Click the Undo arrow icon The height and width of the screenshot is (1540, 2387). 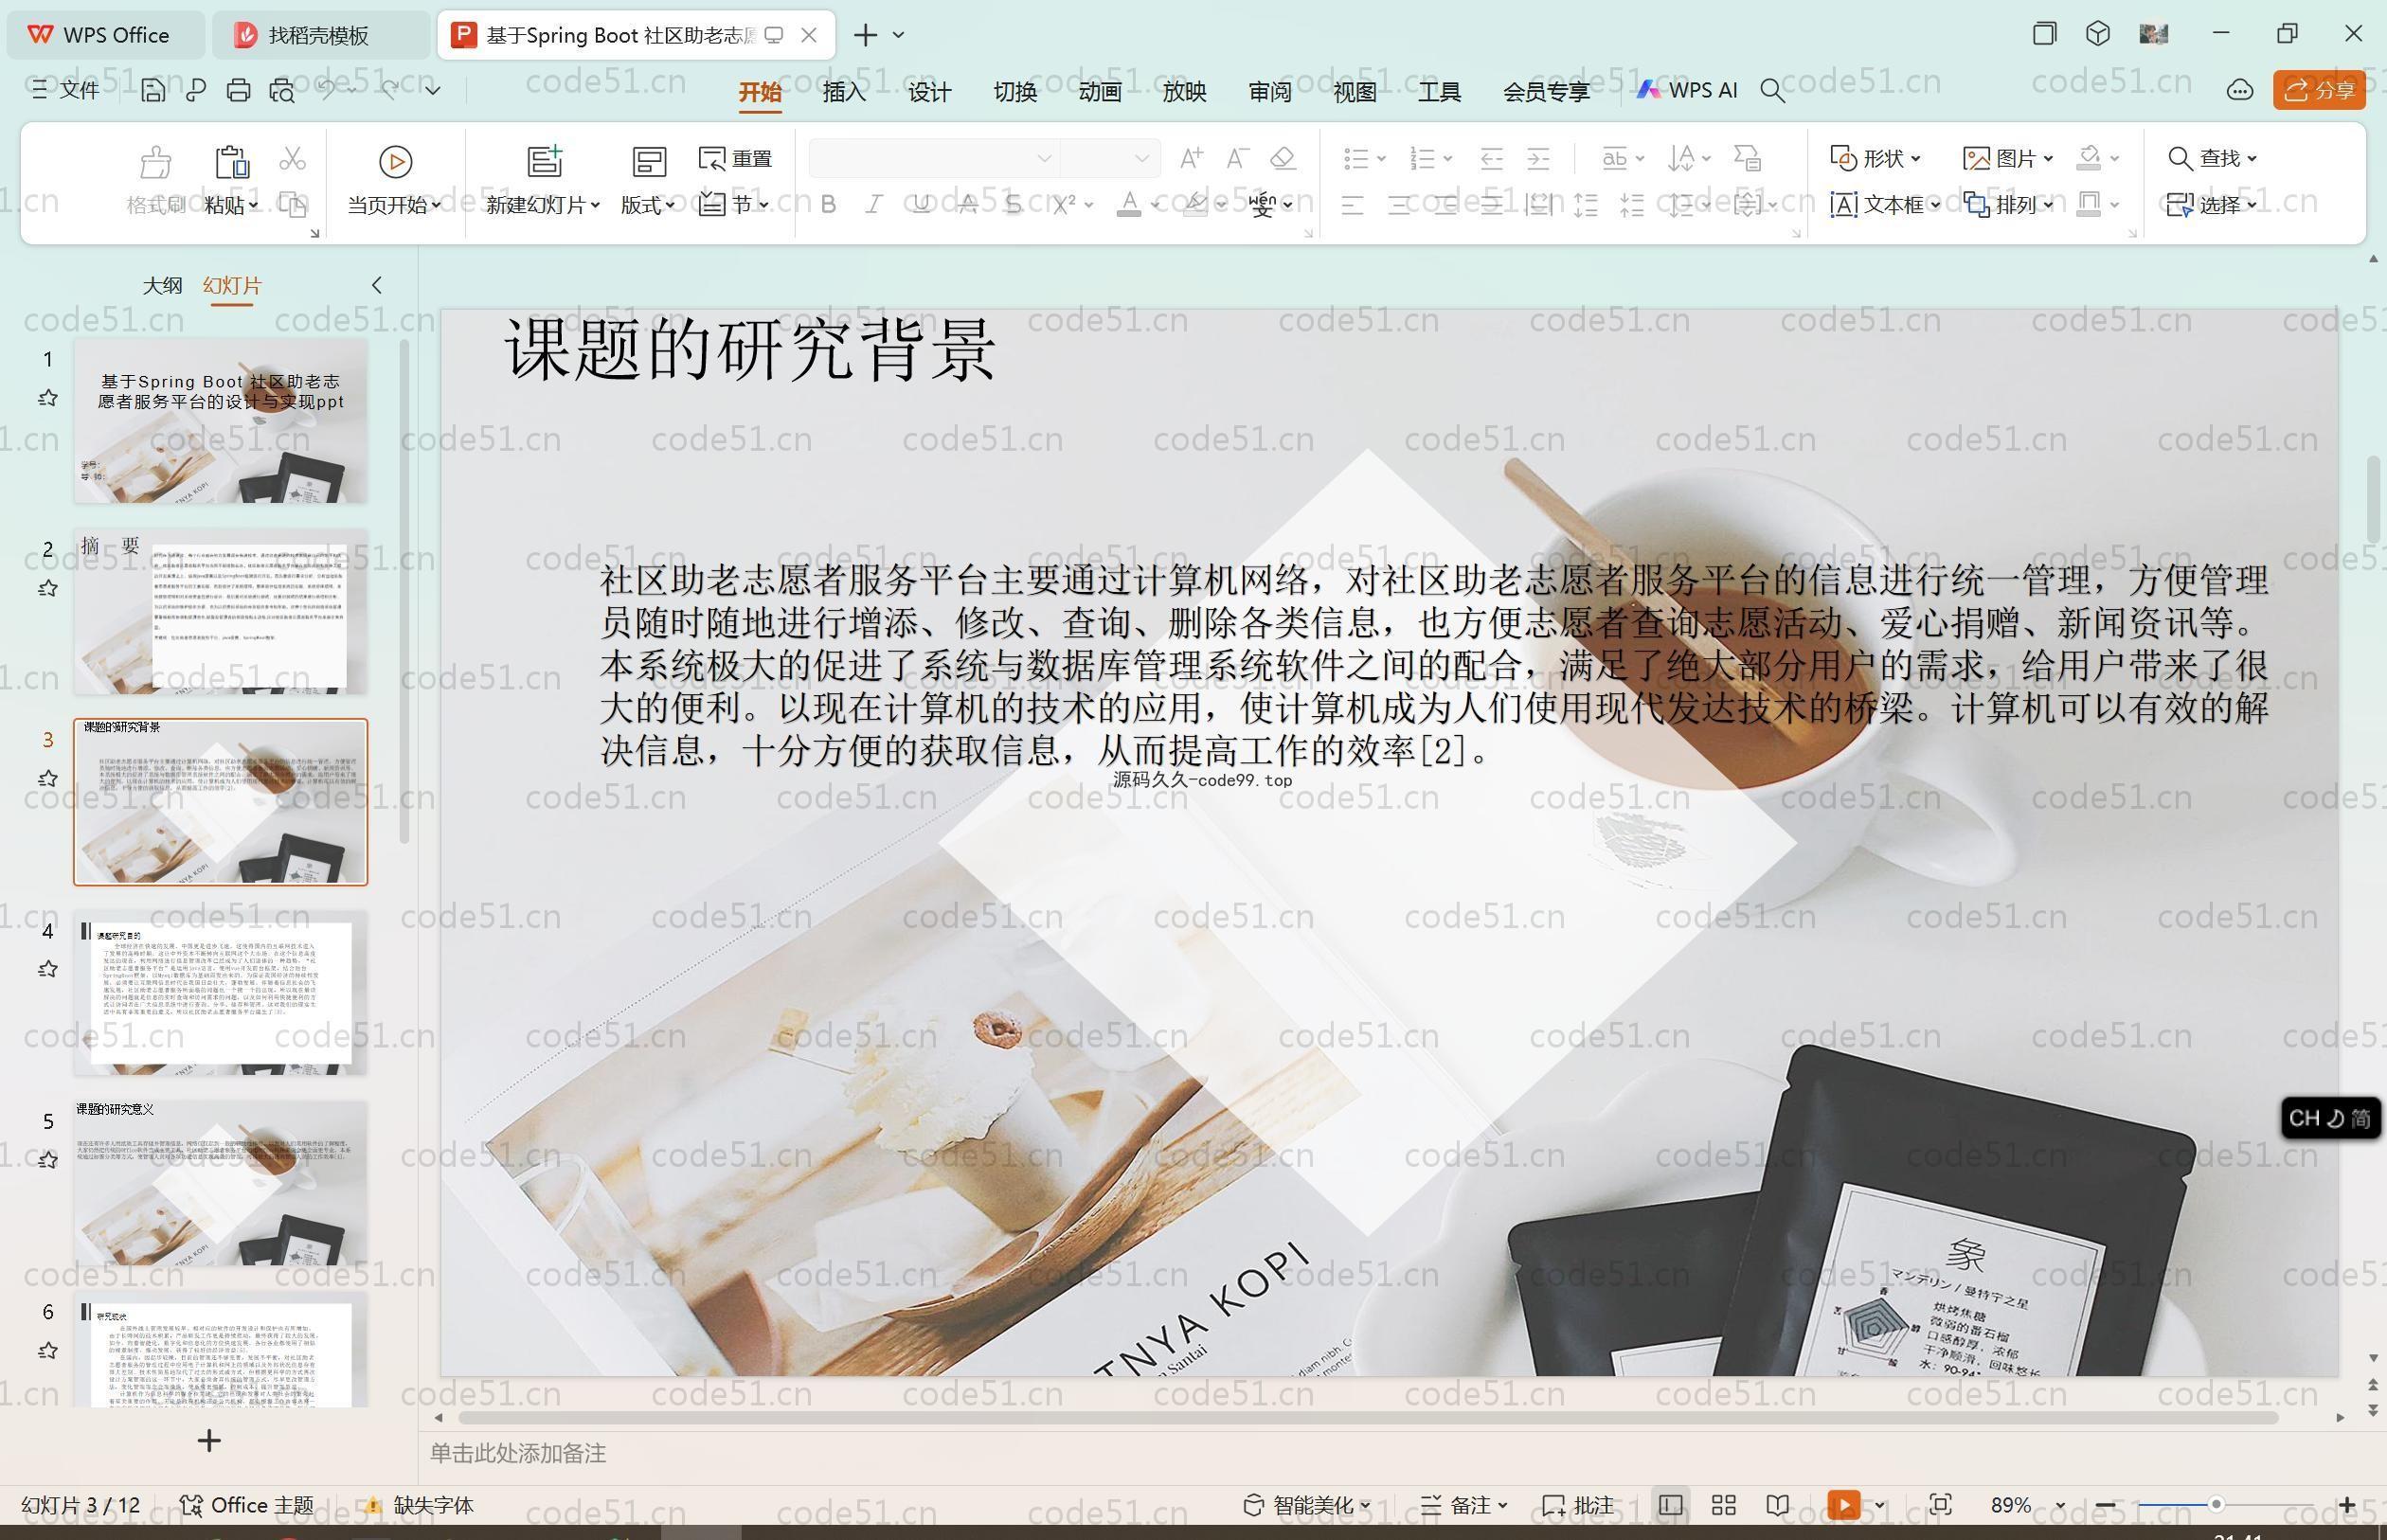coord(327,90)
